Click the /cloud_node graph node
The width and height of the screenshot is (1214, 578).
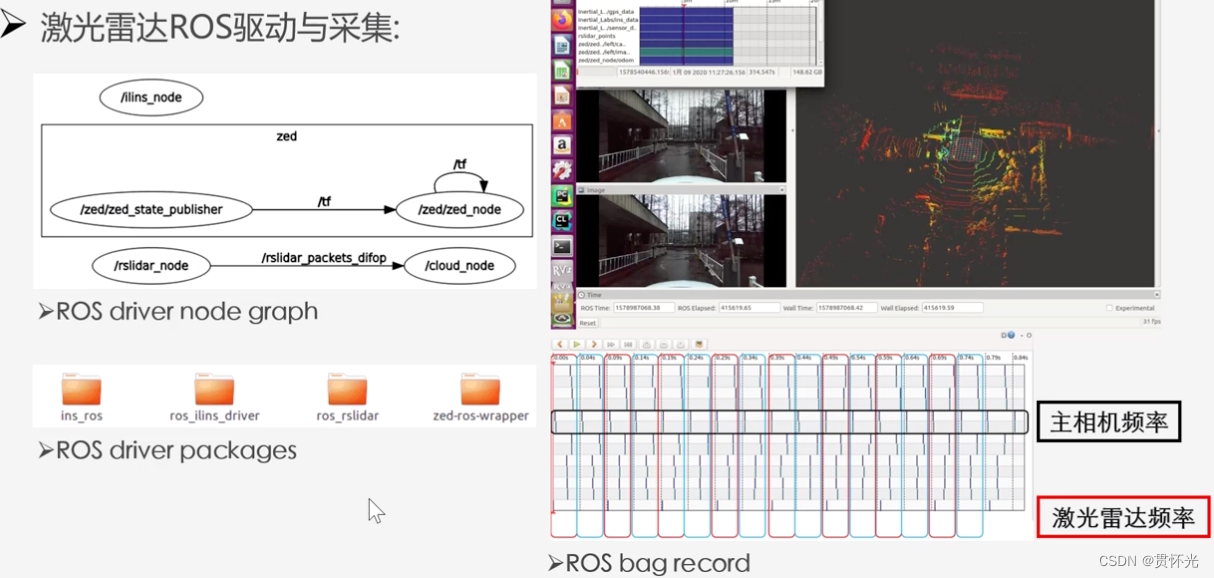click(x=459, y=266)
